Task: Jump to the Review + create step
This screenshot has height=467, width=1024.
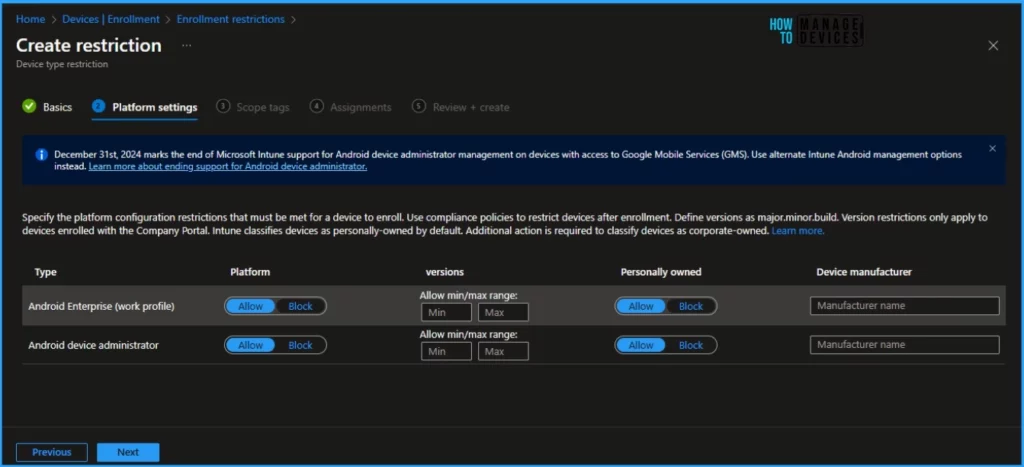Action: tap(470, 107)
